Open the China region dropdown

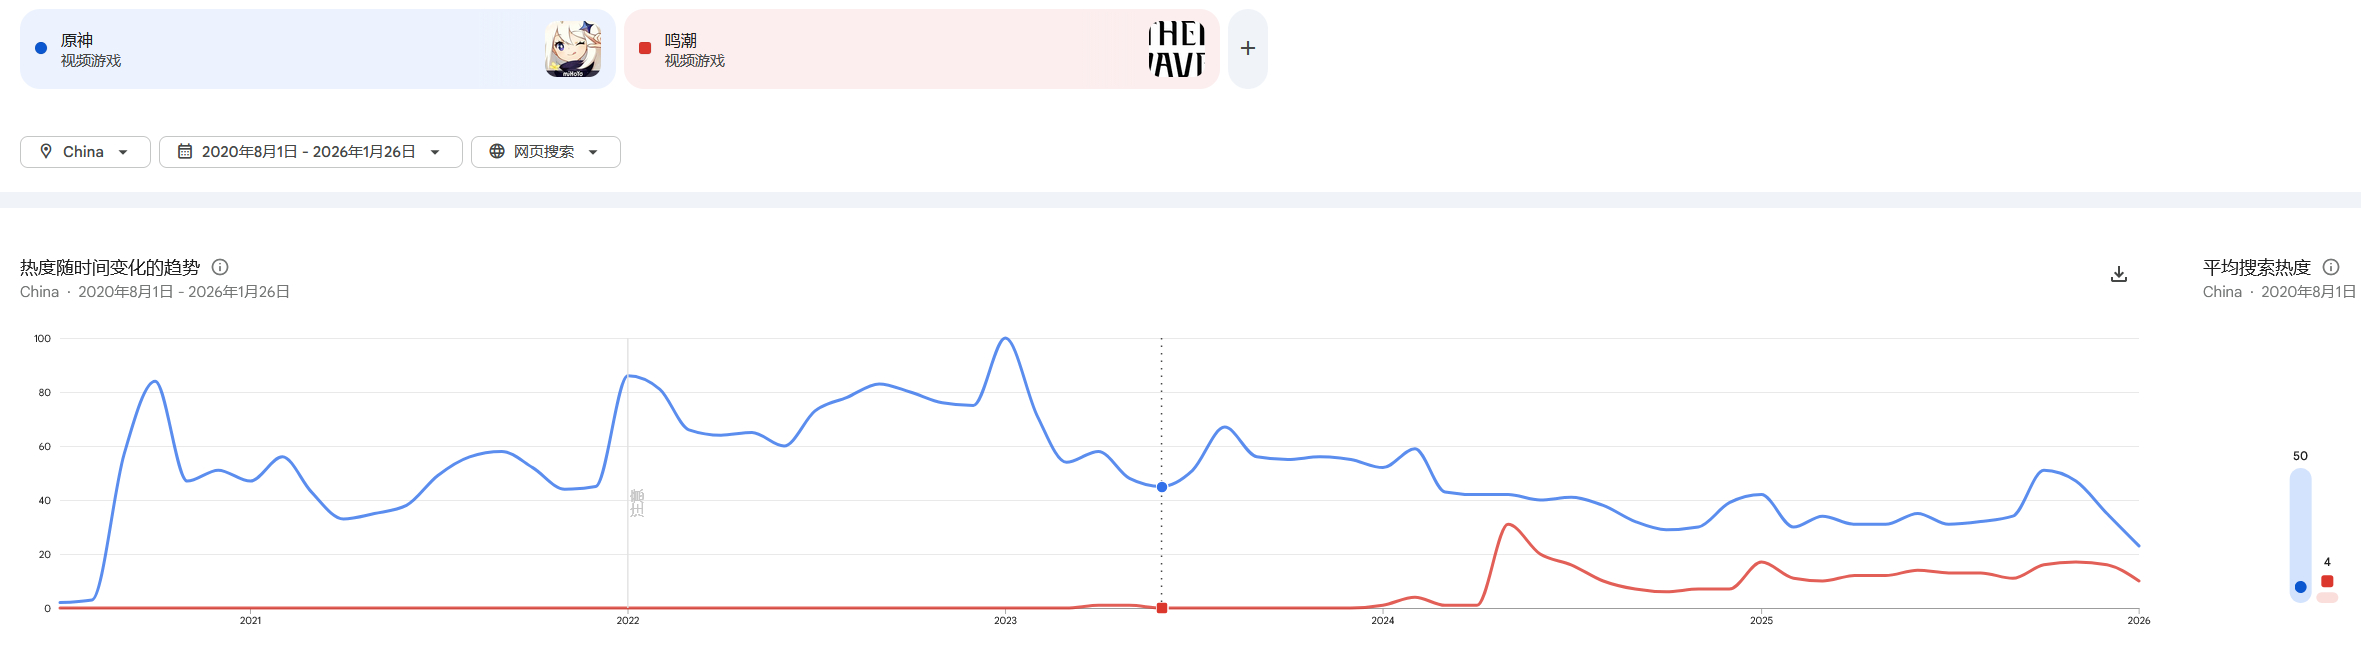pos(85,152)
